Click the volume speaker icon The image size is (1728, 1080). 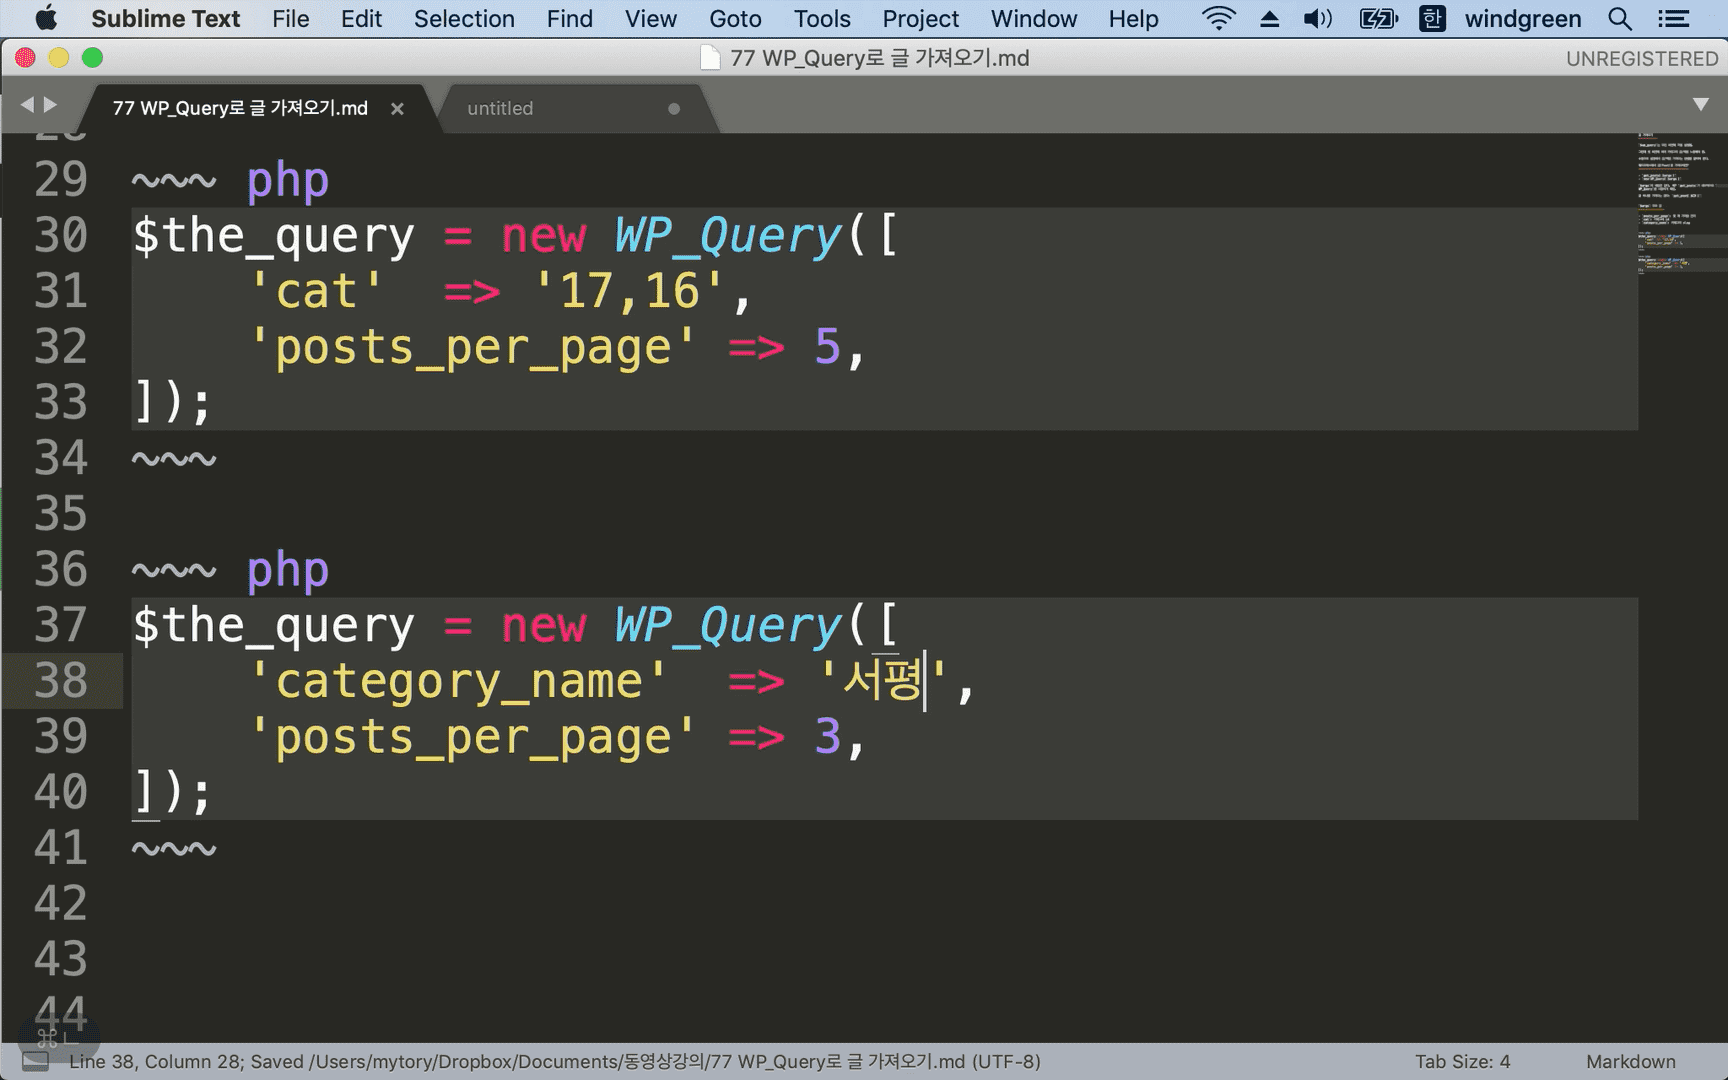pyautogui.click(x=1318, y=19)
